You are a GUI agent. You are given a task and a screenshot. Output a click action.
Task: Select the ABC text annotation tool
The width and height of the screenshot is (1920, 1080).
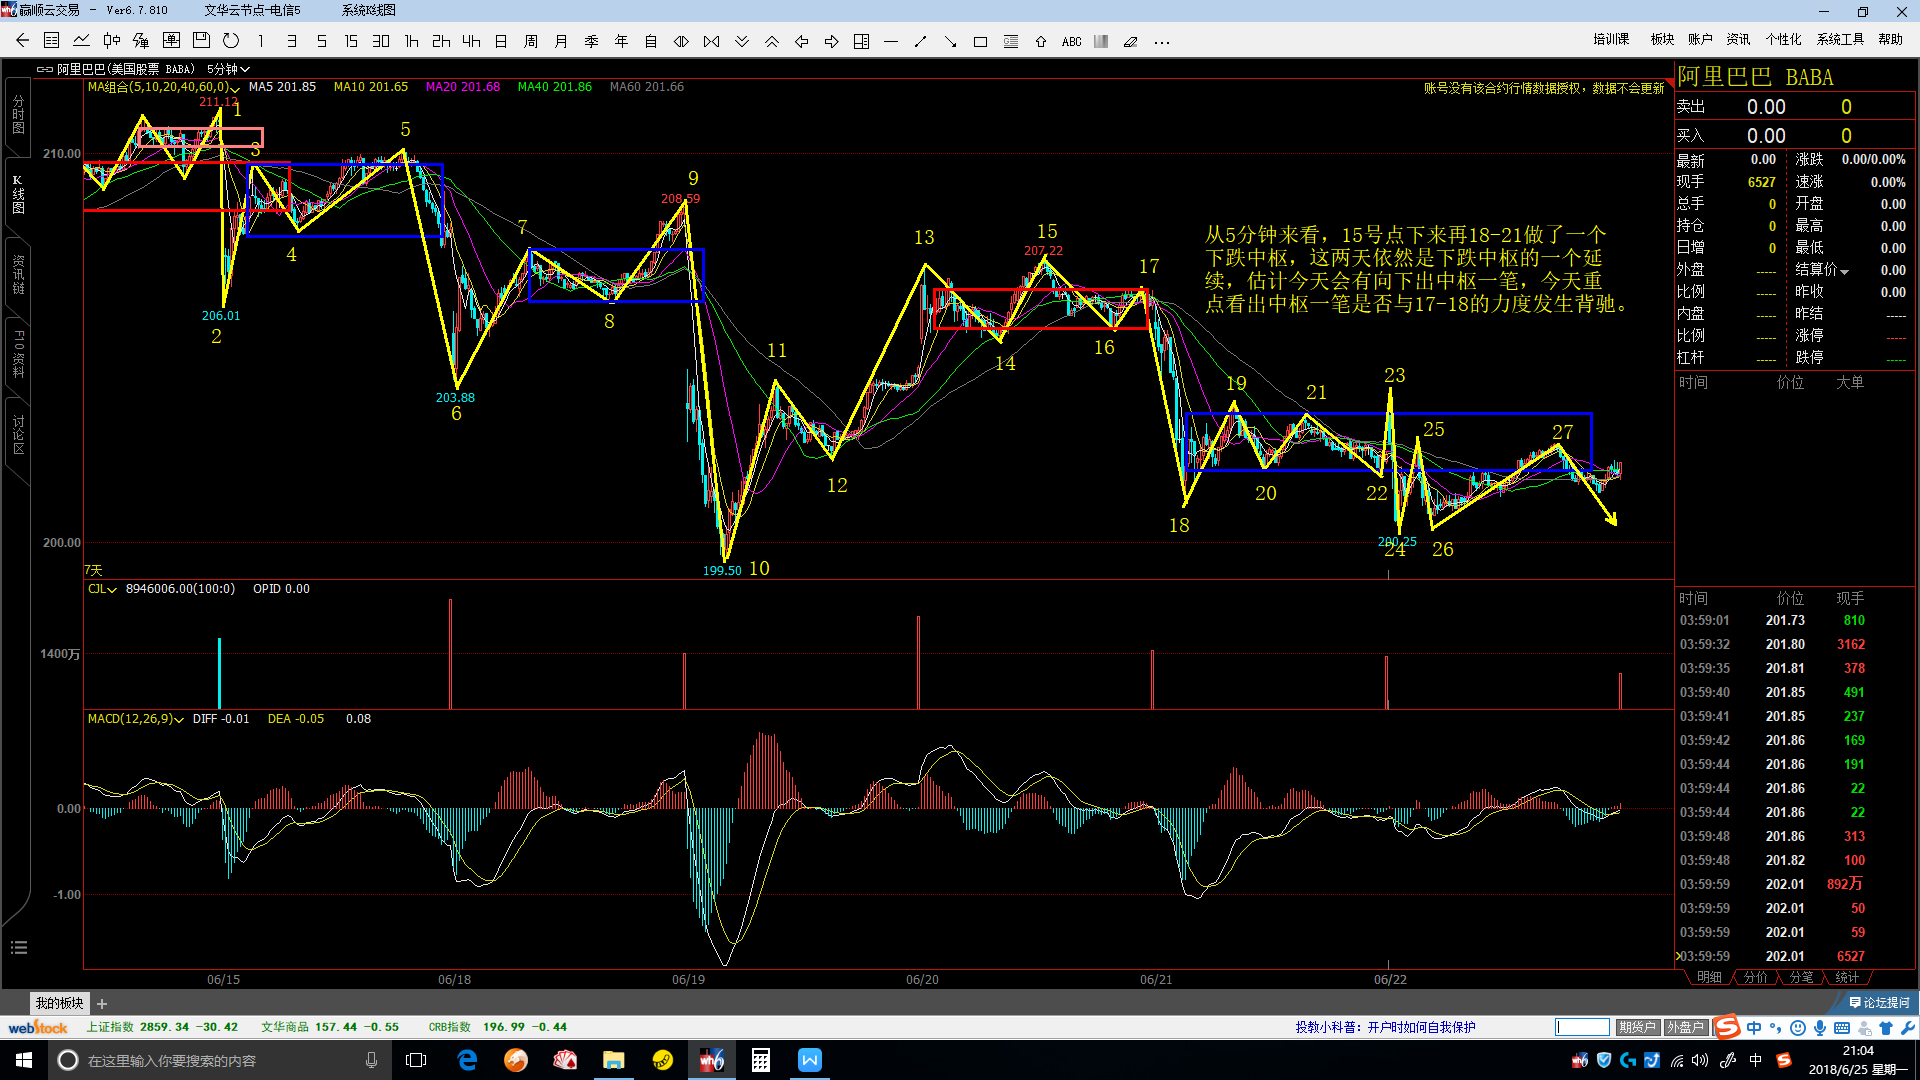(x=1071, y=42)
